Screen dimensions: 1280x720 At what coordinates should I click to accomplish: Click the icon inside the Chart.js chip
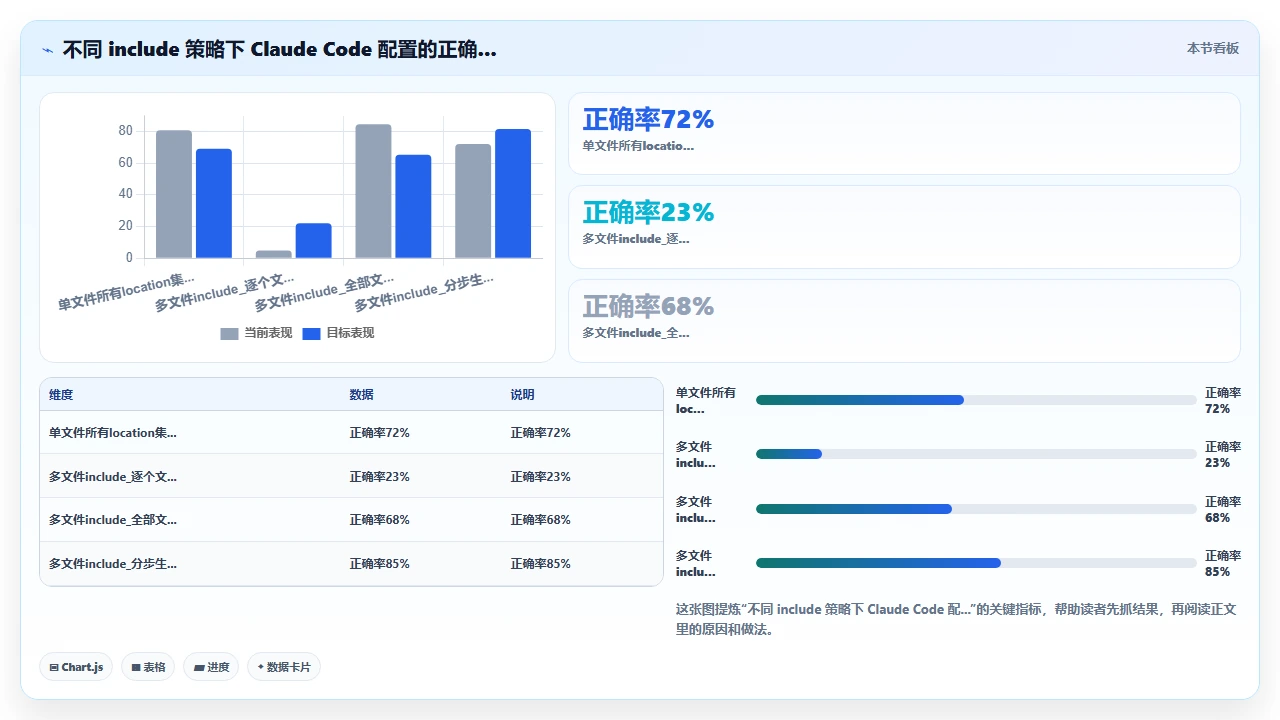pyautogui.click(x=54, y=667)
